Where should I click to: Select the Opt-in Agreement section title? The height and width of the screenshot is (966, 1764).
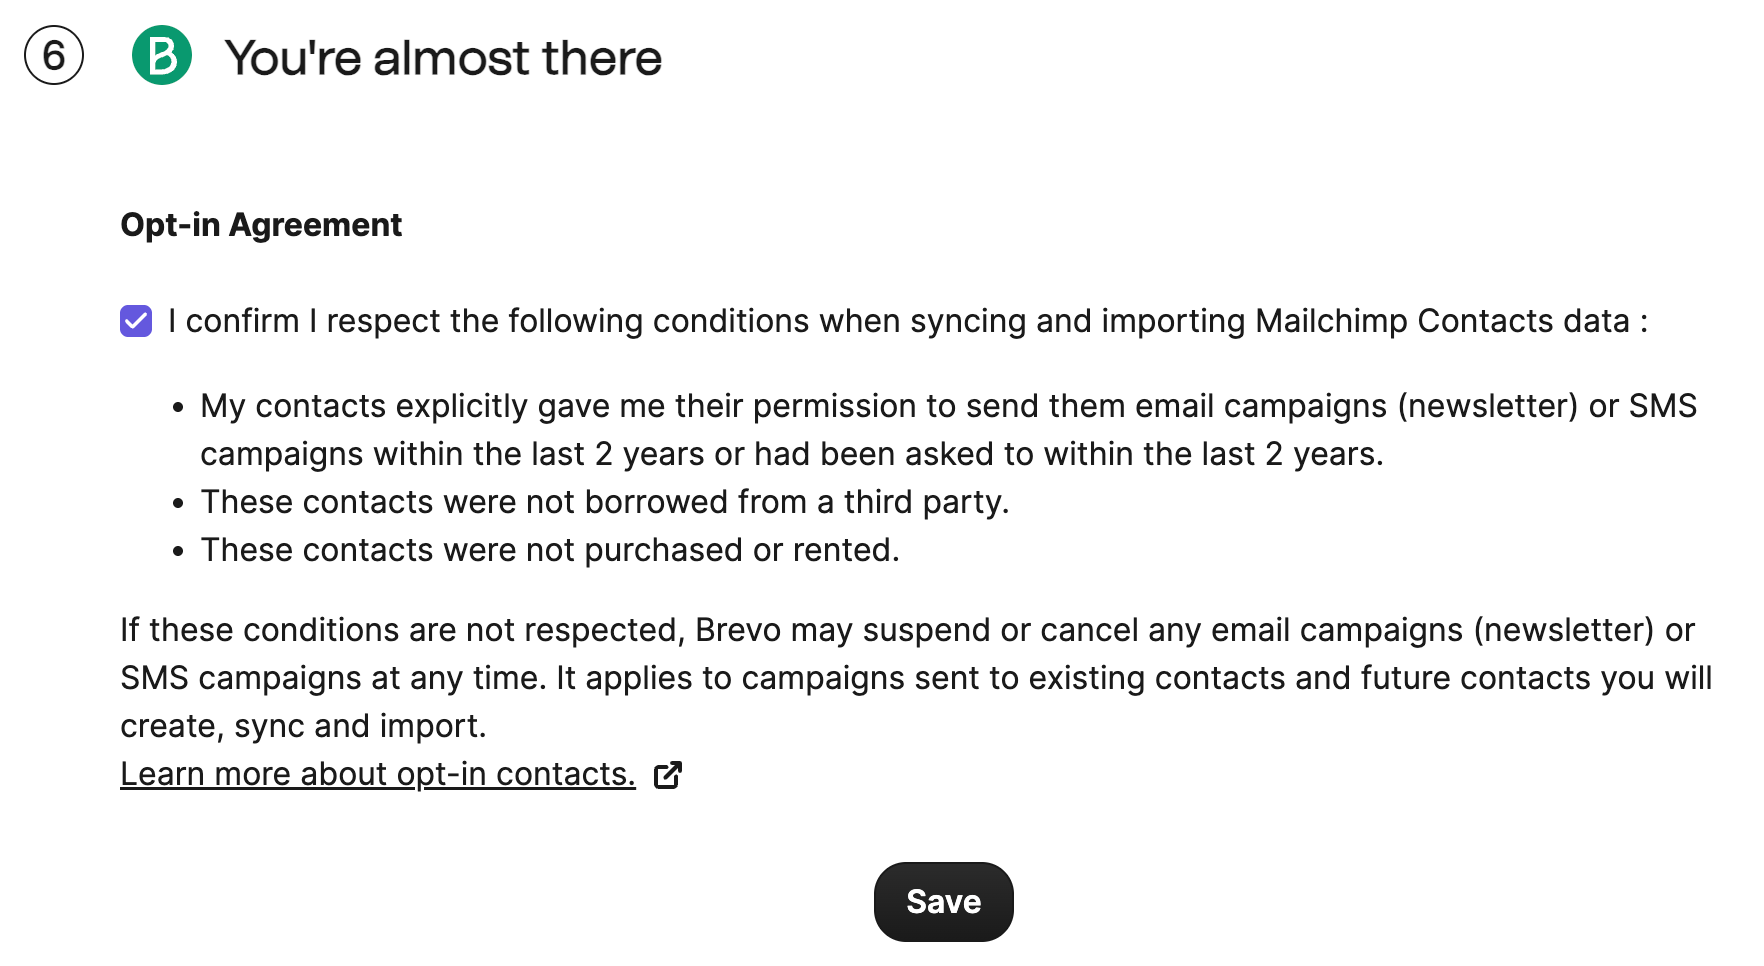click(x=260, y=224)
